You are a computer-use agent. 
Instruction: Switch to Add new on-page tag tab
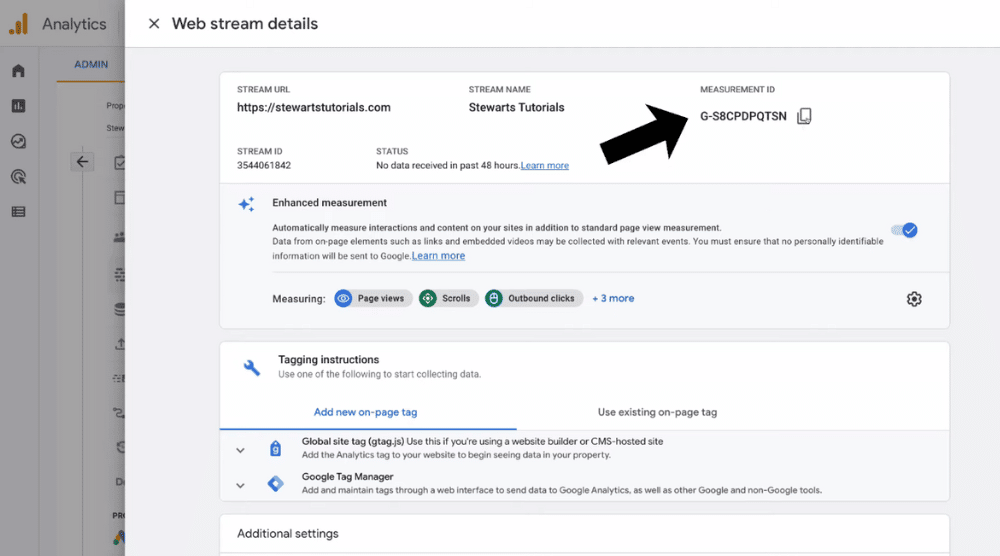365,412
